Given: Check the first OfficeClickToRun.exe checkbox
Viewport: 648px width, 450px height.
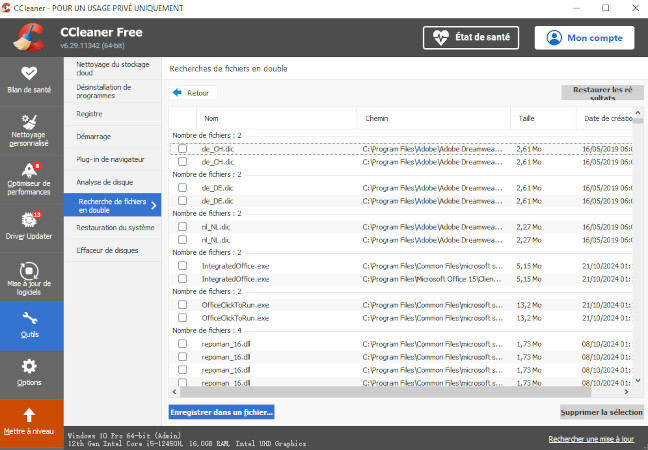Looking at the screenshot, I should pyautogui.click(x=182, y=305).
